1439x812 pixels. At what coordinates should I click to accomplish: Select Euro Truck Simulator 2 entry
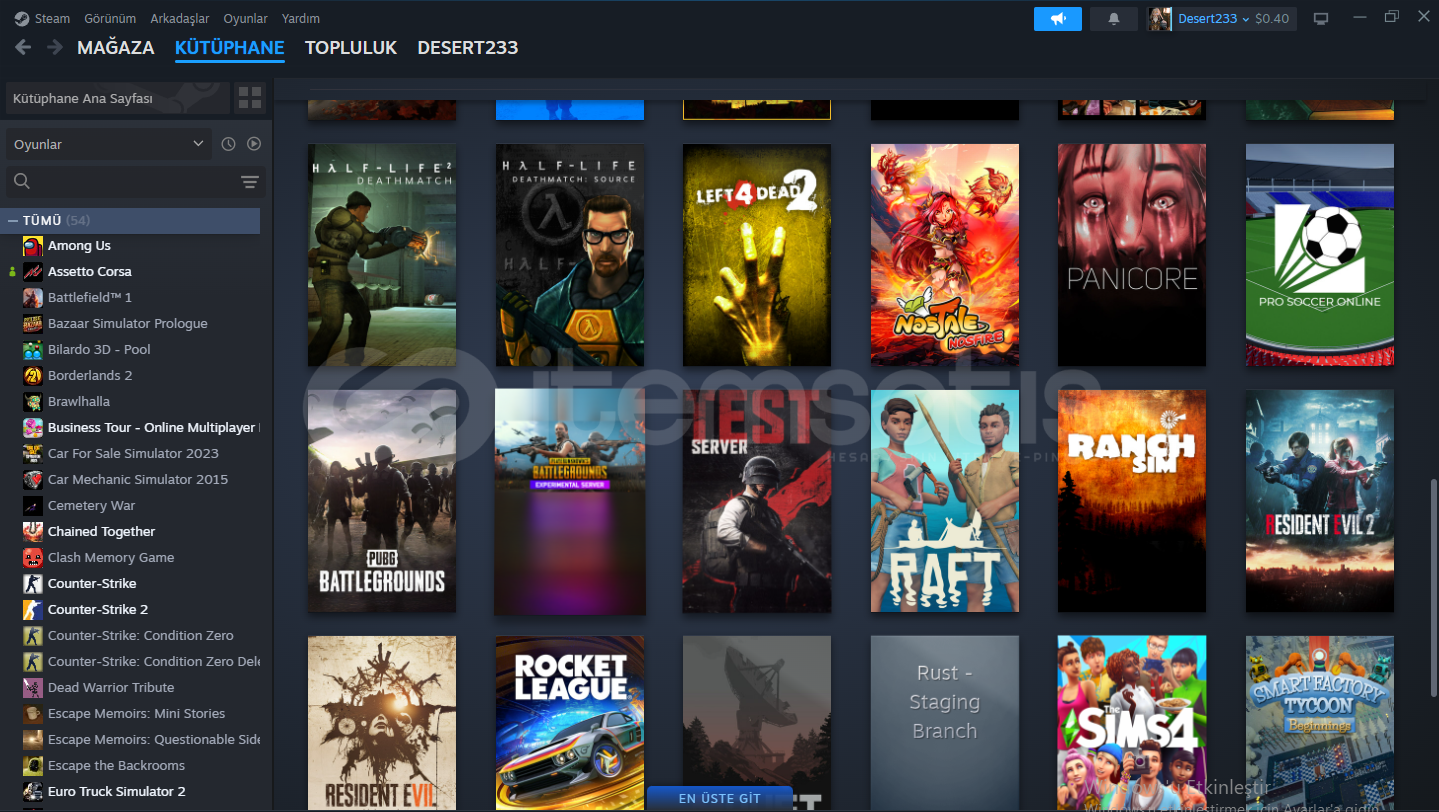pos(116,791)
